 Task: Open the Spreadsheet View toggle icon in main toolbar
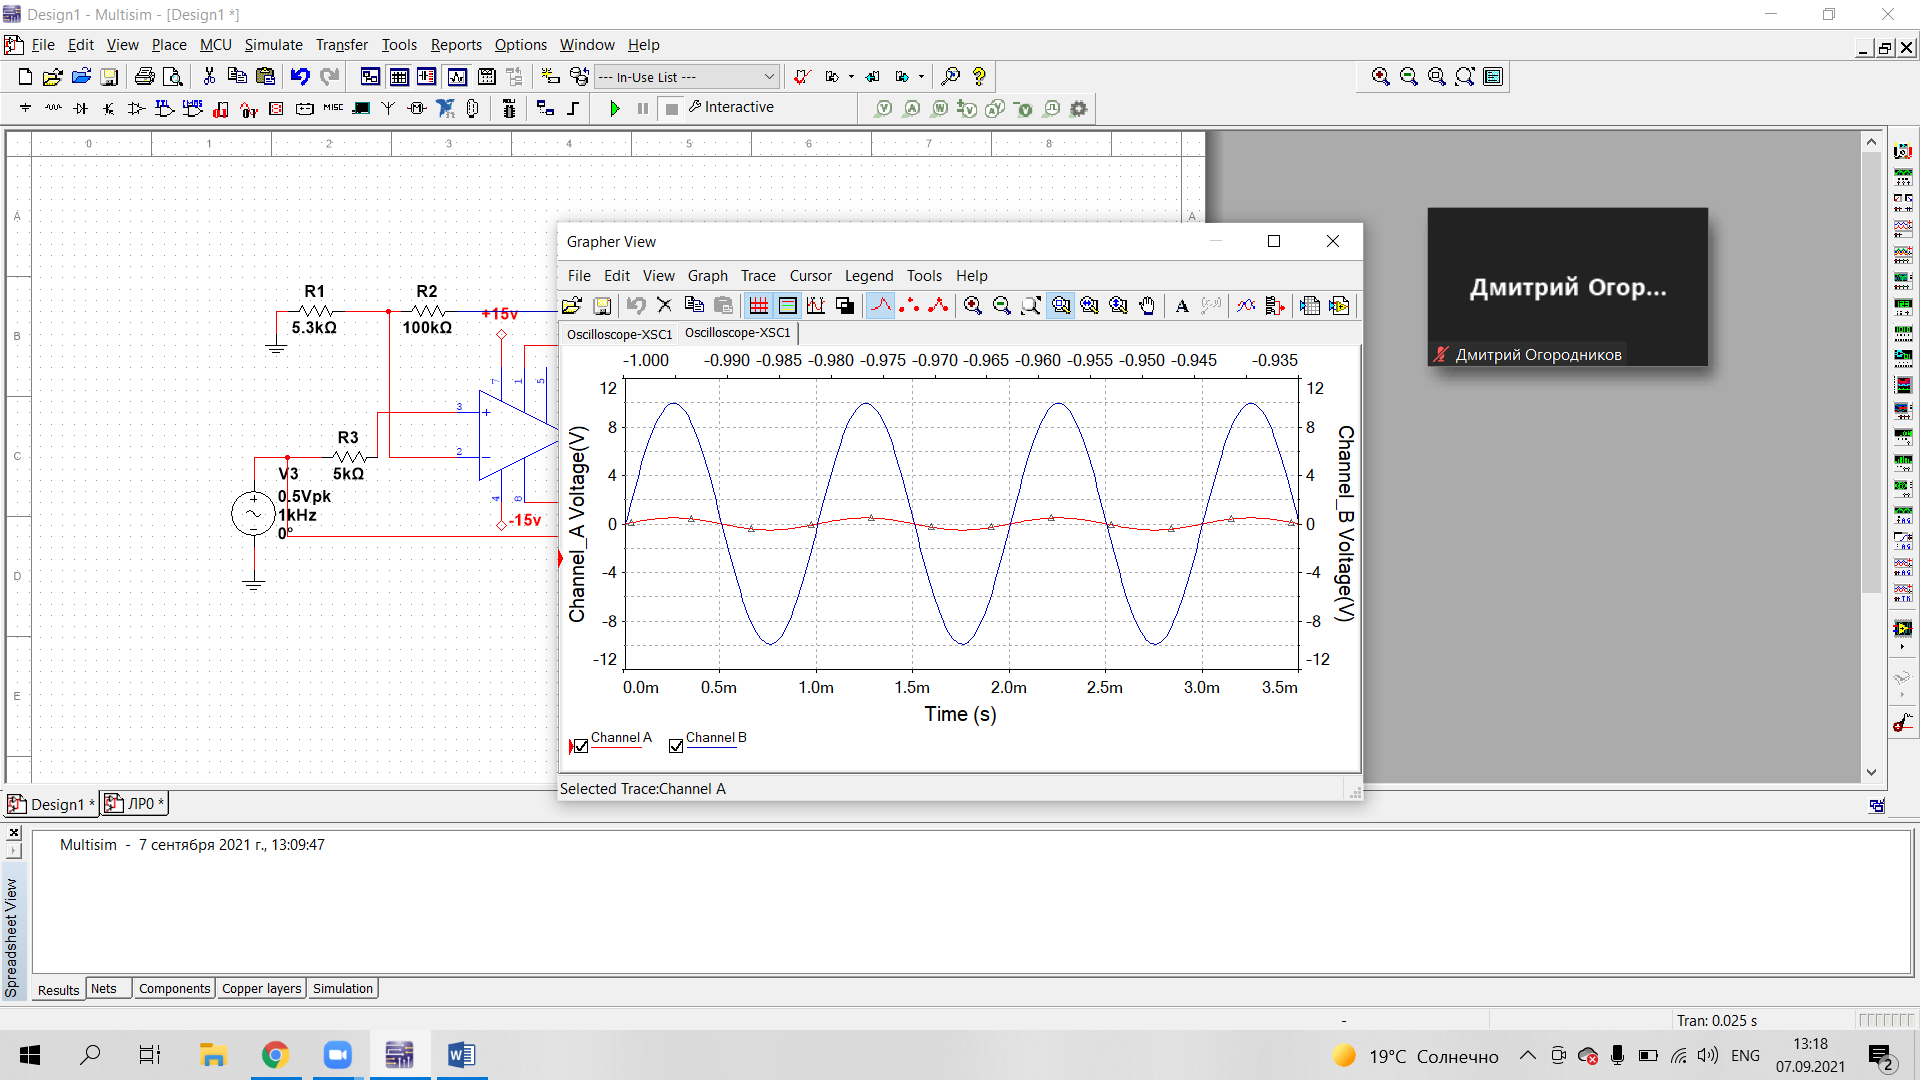(x=399, y=77)
